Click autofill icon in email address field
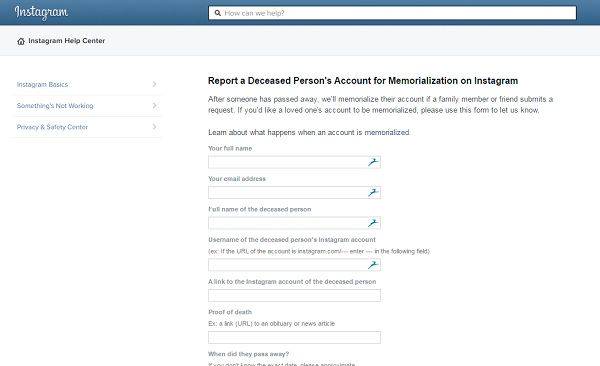 [x=373, y=193]
